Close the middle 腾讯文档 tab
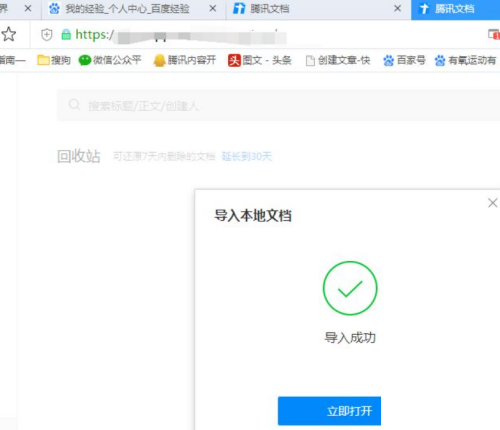Screen dimensions: 500x430 397,9
